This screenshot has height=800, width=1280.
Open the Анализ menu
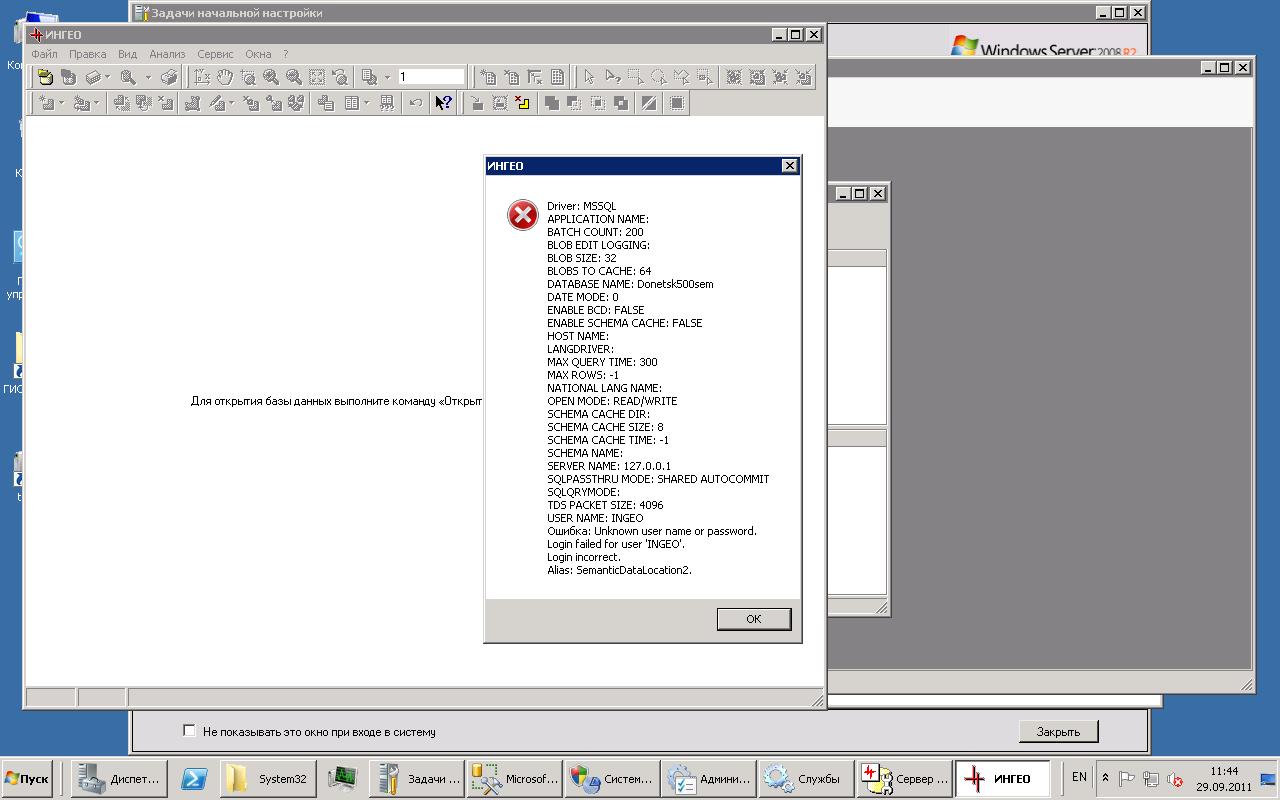(x=167, y=54)
